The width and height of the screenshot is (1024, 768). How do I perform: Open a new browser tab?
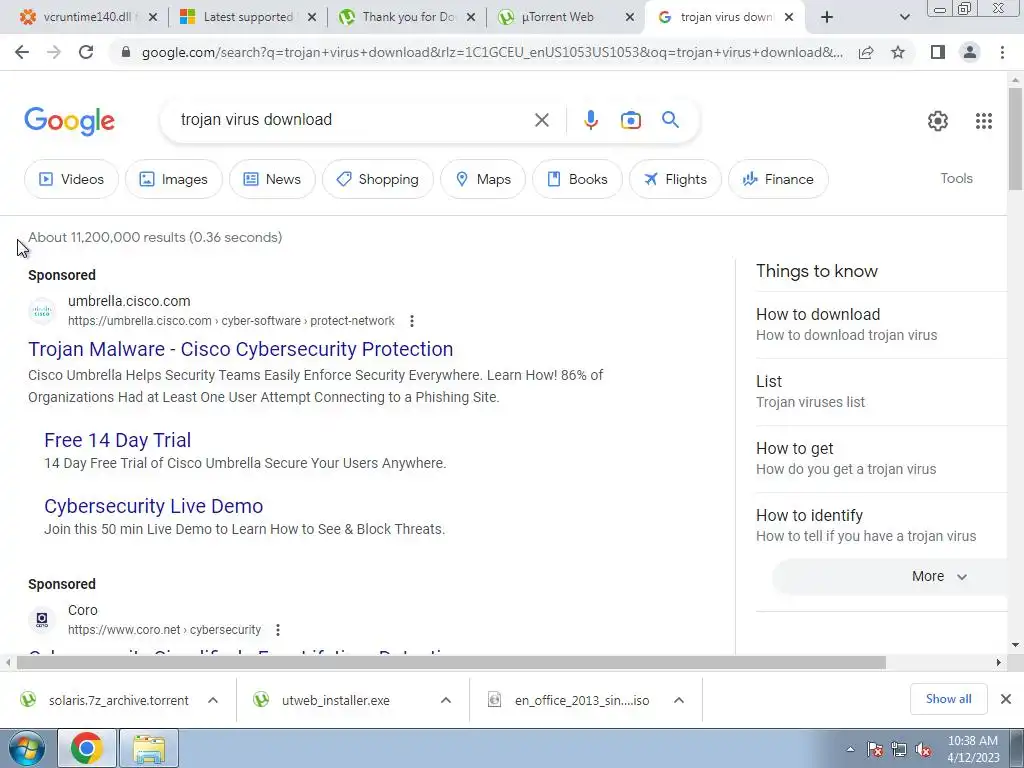coord(827,17)
